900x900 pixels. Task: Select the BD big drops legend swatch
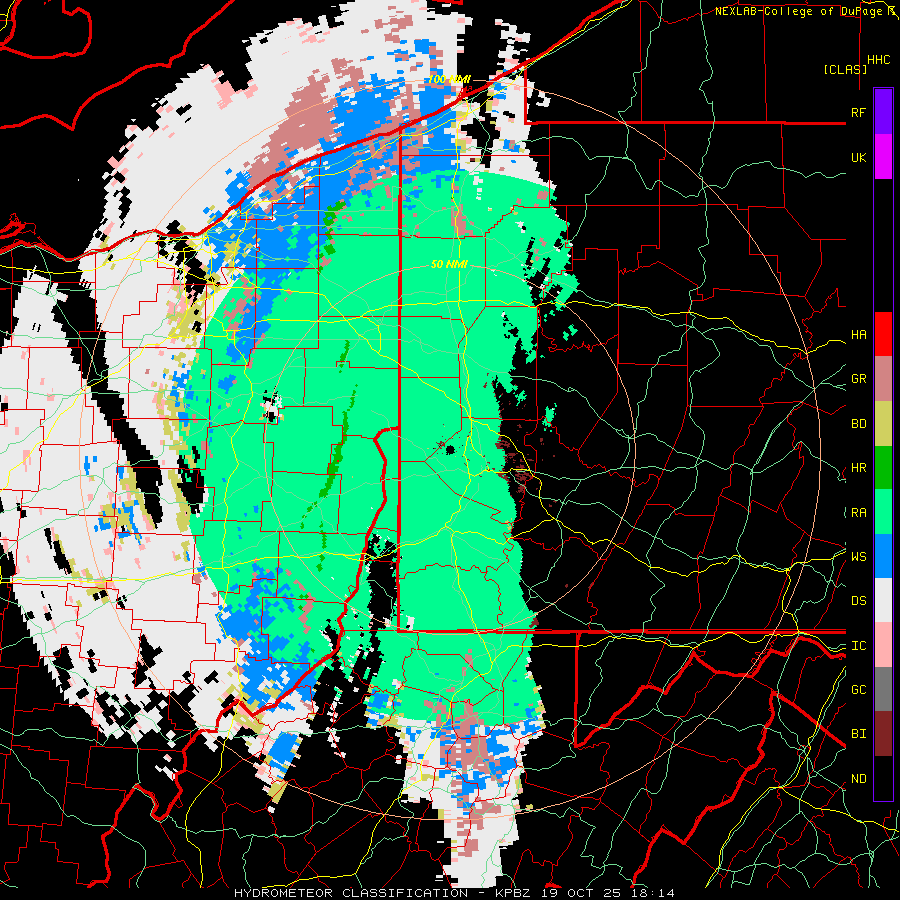tap(883, 424)
